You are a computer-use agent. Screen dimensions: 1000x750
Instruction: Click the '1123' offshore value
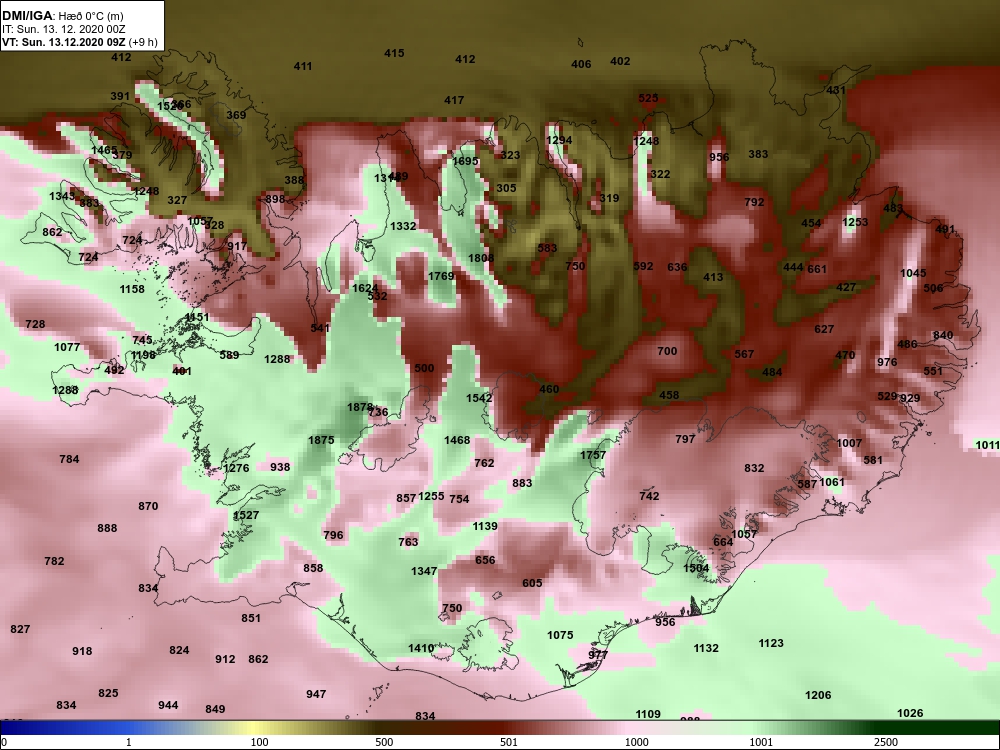pyautogui.click(x=771, y=643)
